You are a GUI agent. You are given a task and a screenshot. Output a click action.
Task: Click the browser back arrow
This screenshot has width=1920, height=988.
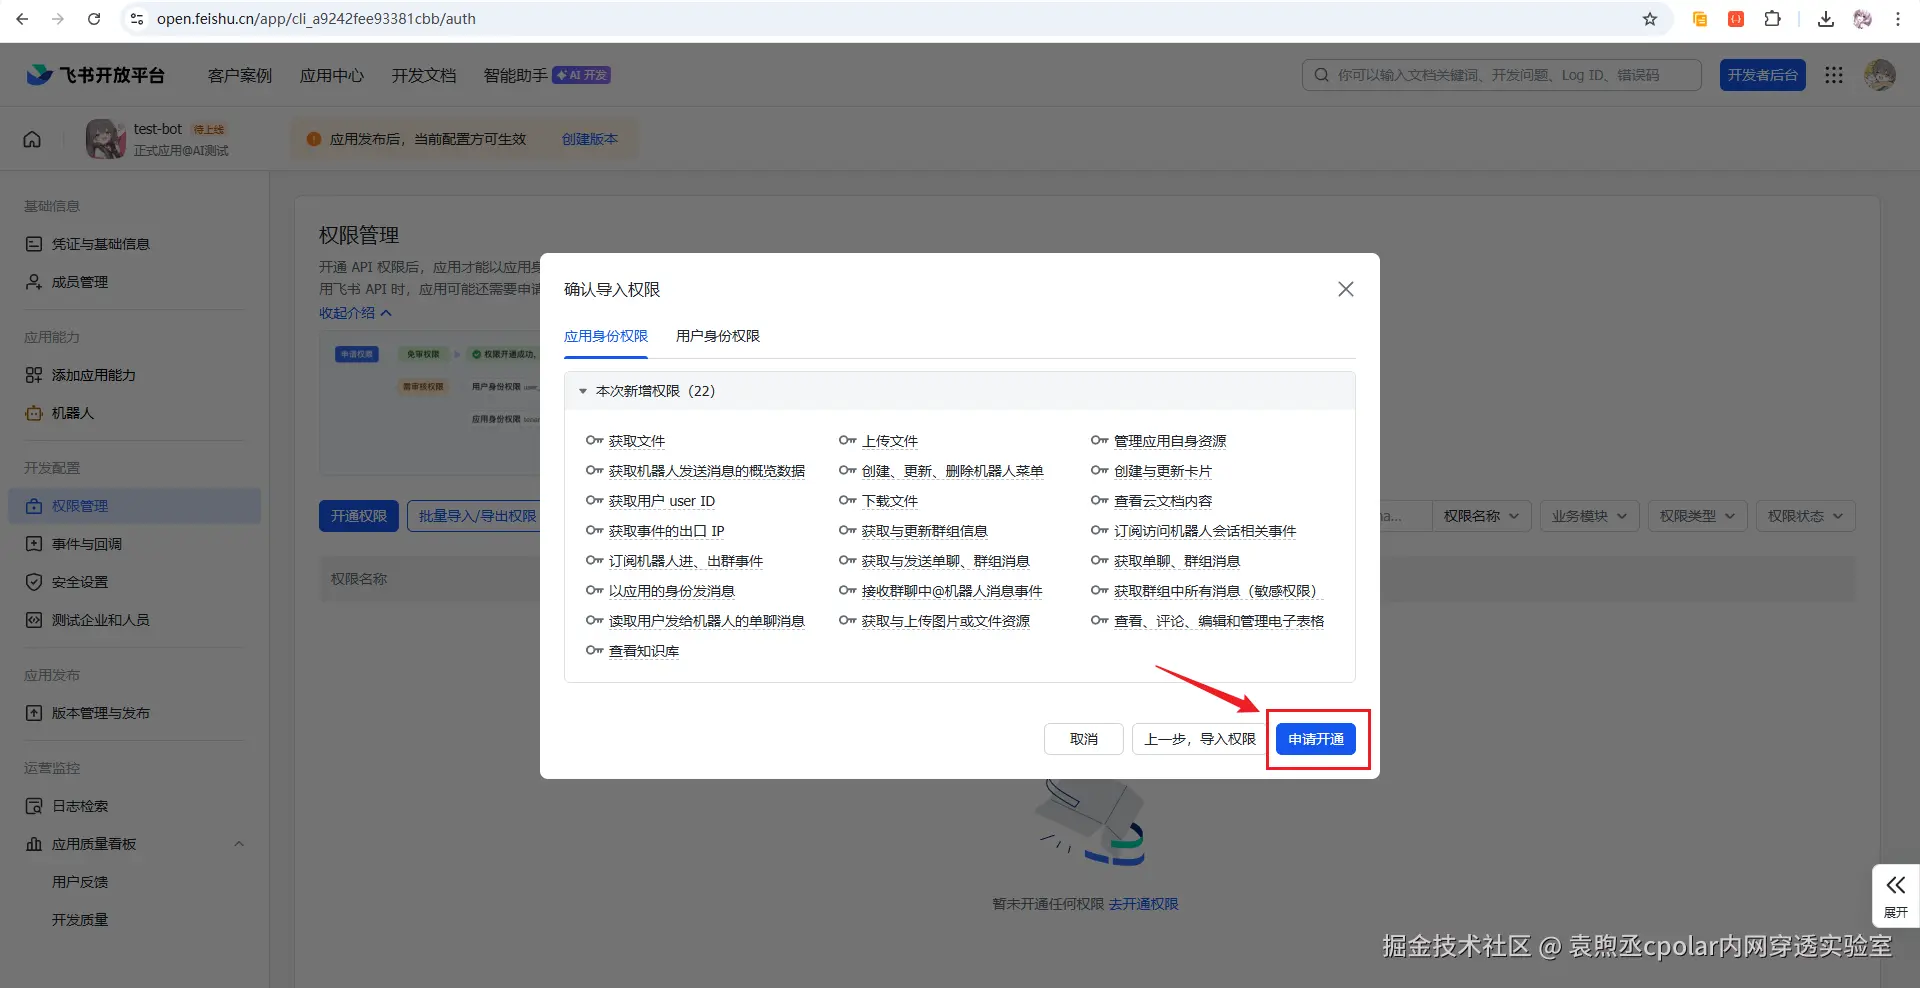coord(22,19)
